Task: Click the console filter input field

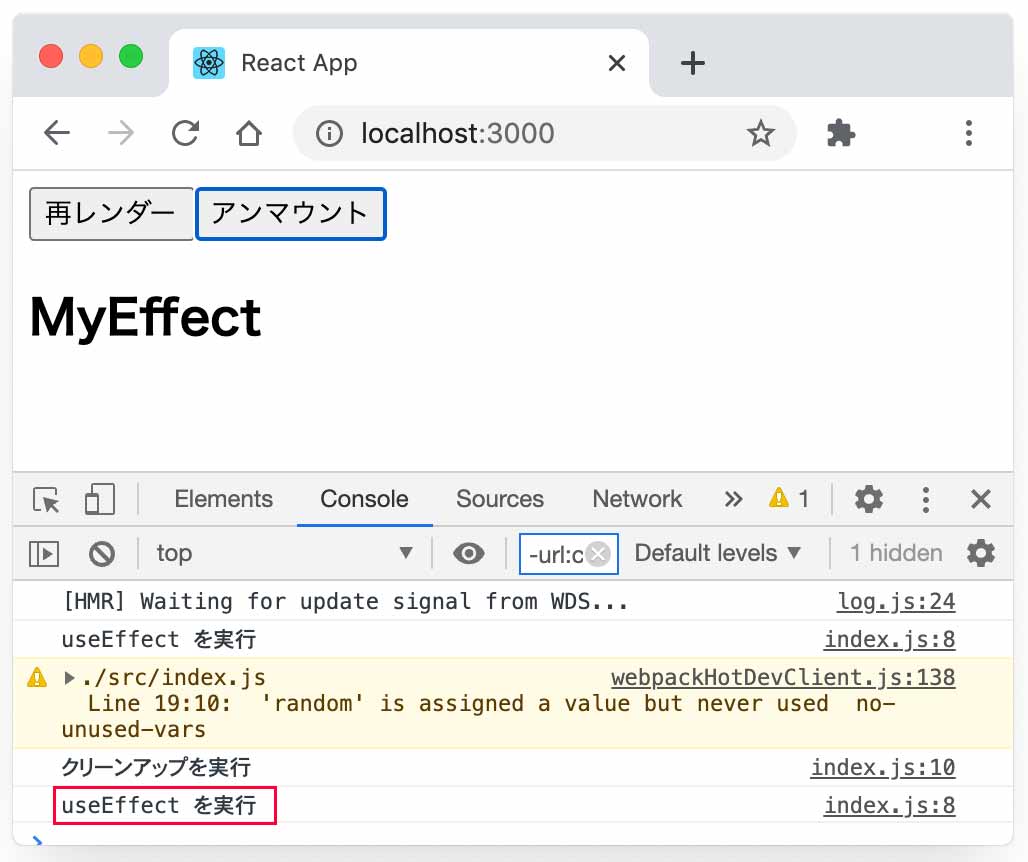Action: pos(556,554)
